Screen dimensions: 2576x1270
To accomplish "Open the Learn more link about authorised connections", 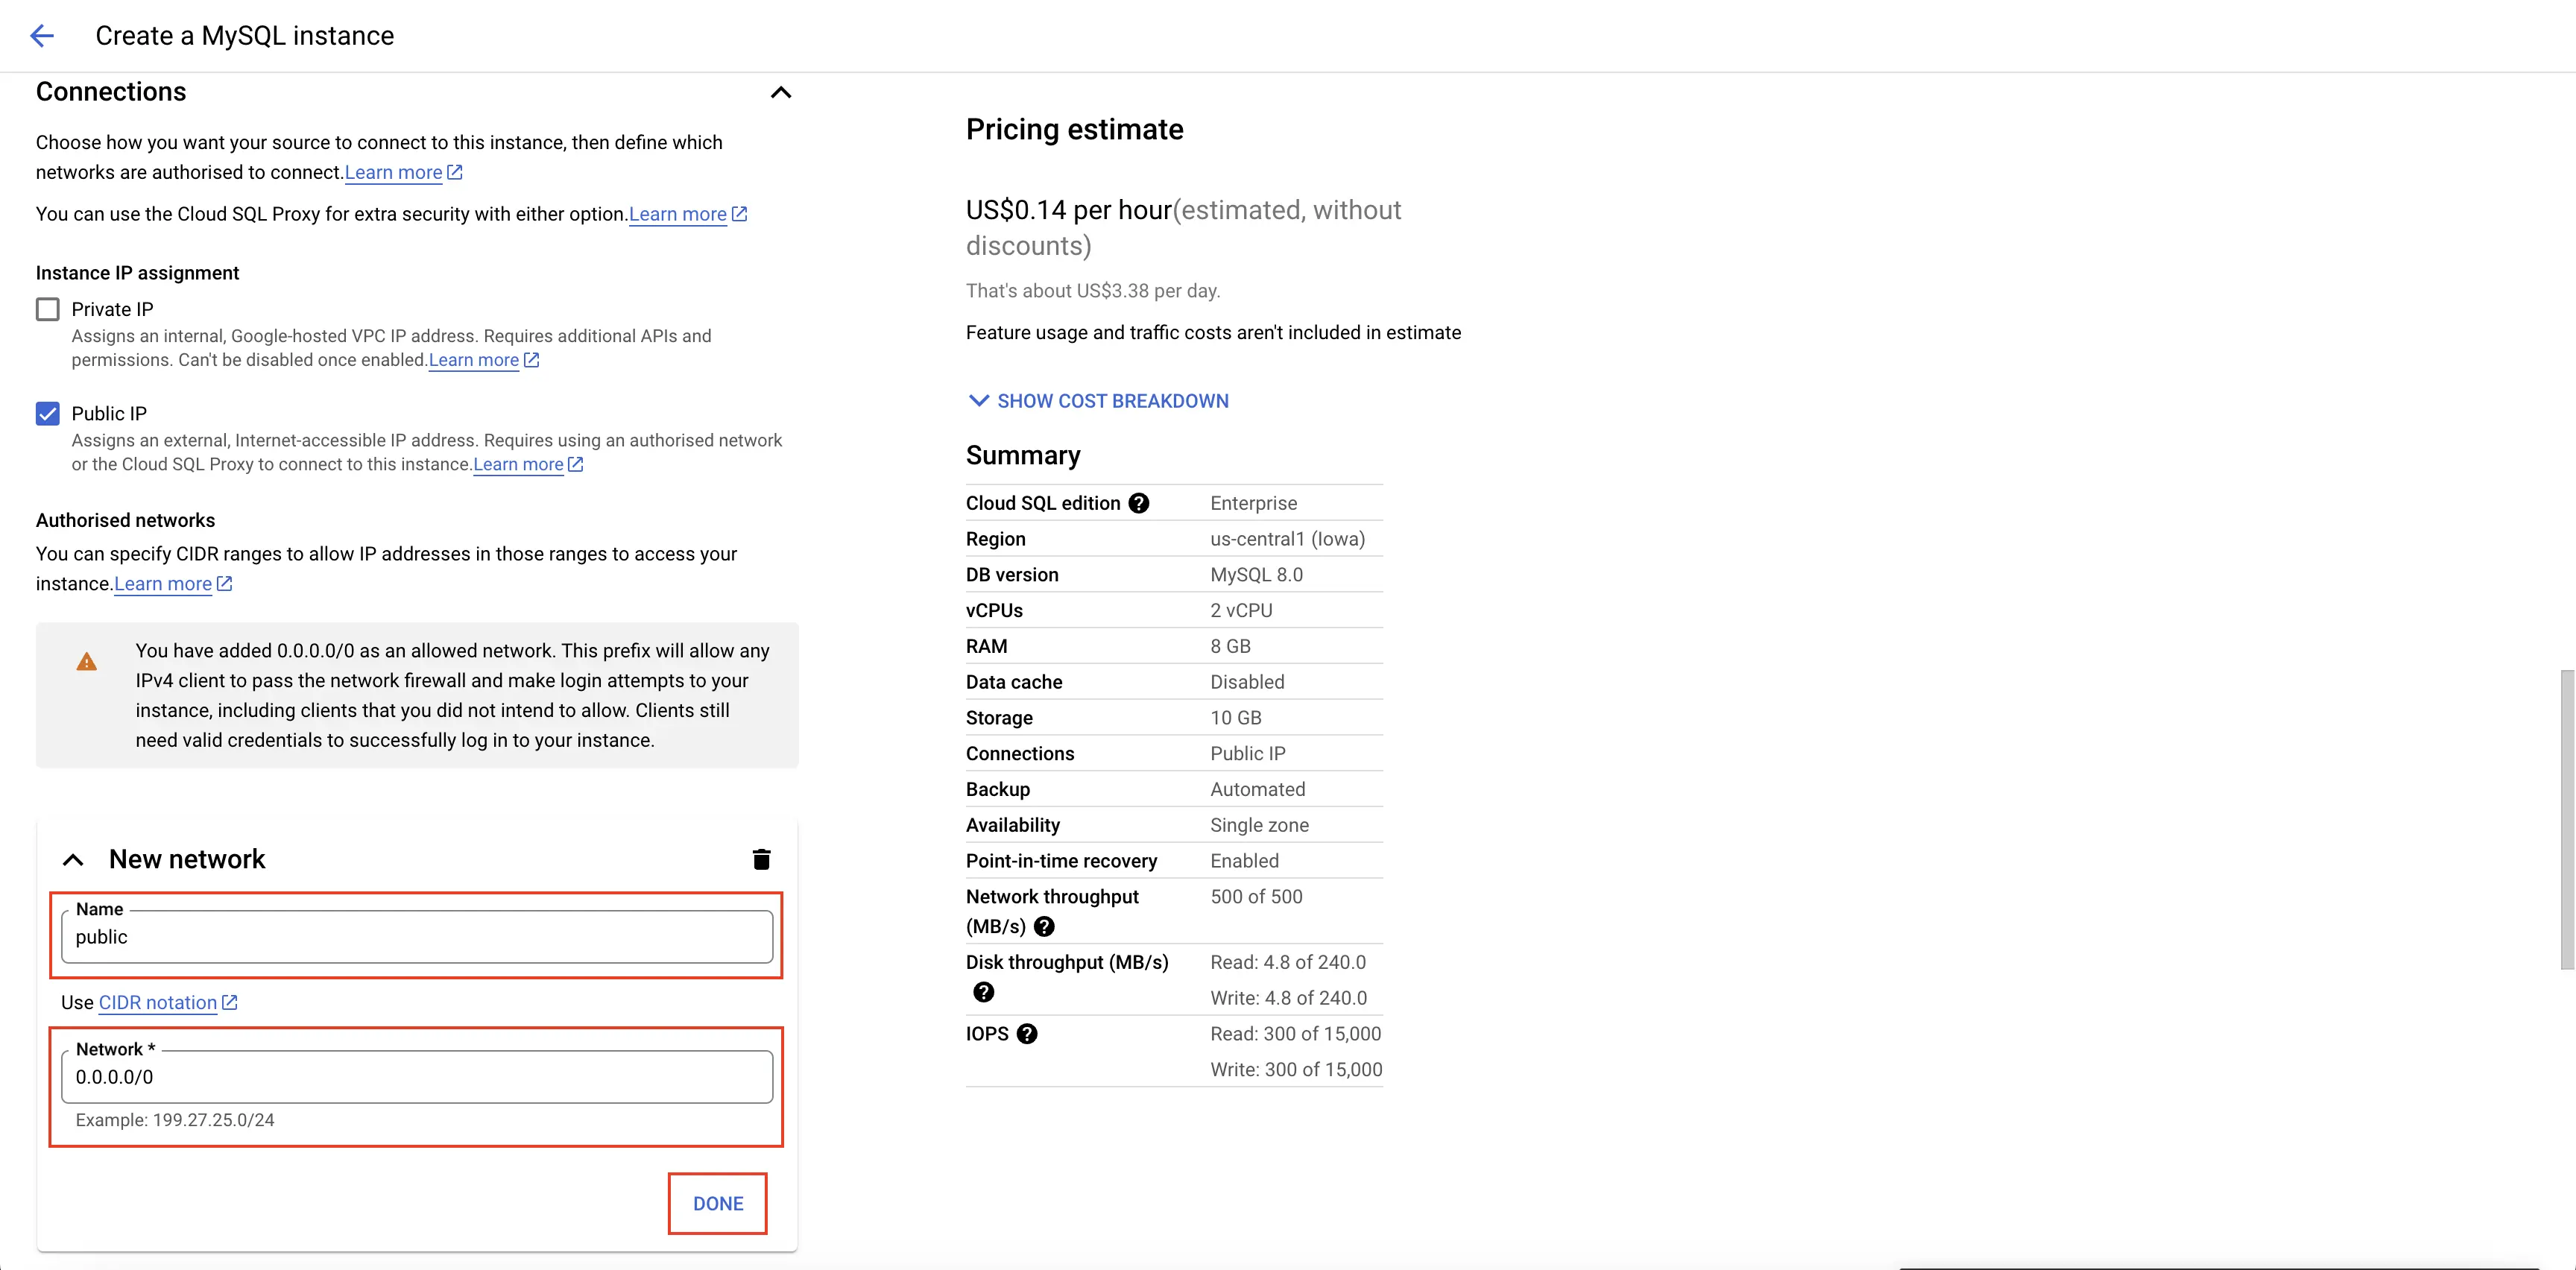I will coord(404,172).
